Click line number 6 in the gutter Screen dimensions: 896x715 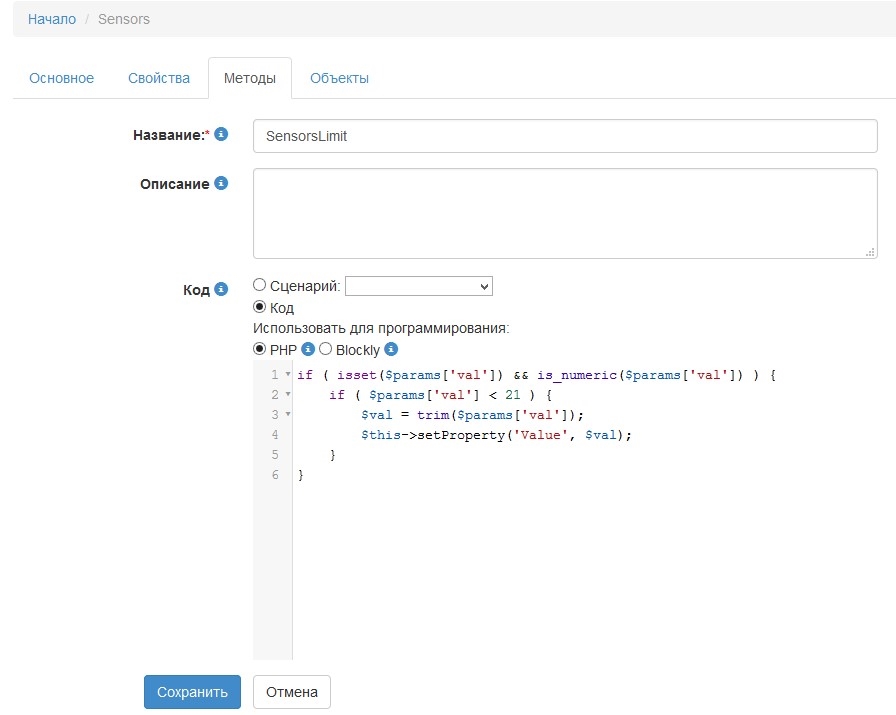pyautogui.click(x=275, y=475)
